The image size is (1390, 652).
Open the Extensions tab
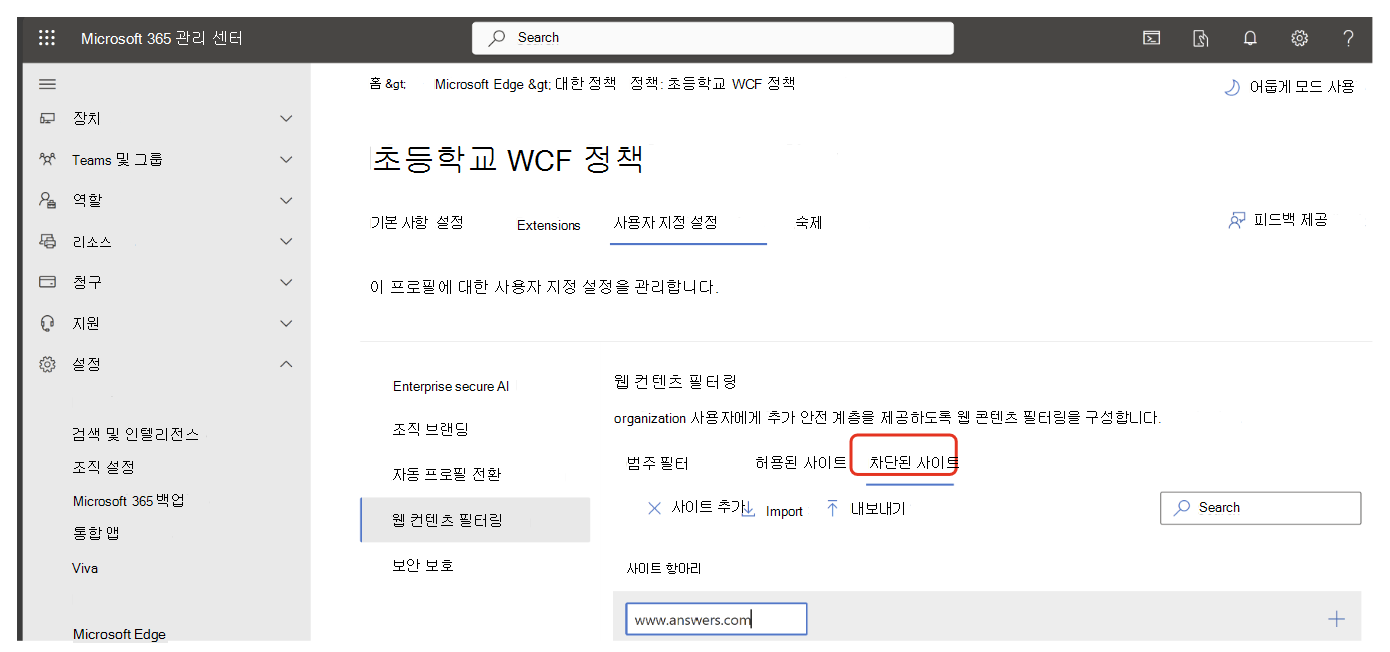(548, 225)
